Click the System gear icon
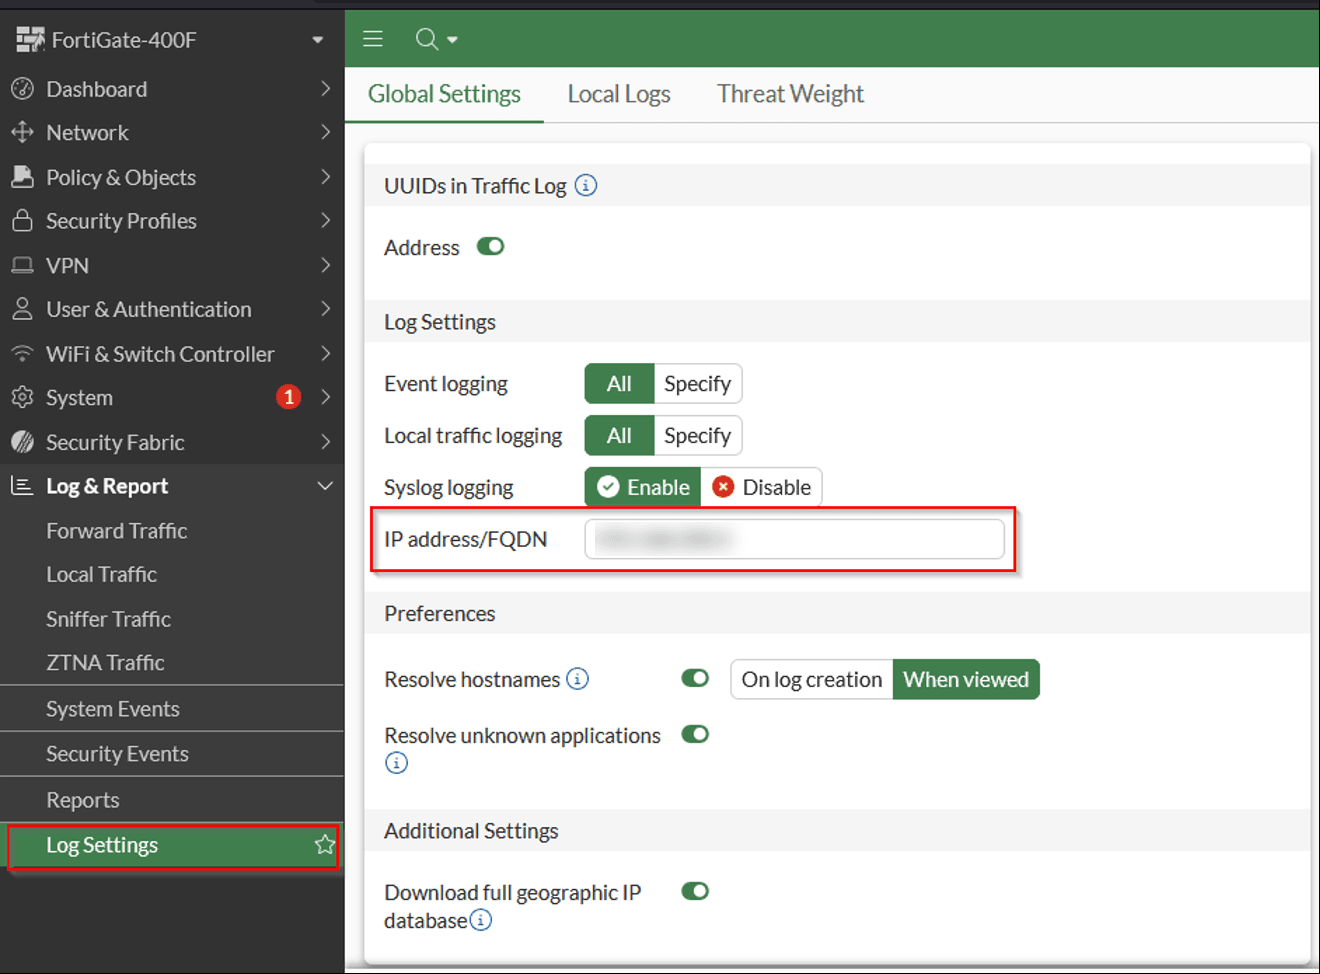Image resolution: width=1320 pixels, height=974 pixels. coord(22,397)
